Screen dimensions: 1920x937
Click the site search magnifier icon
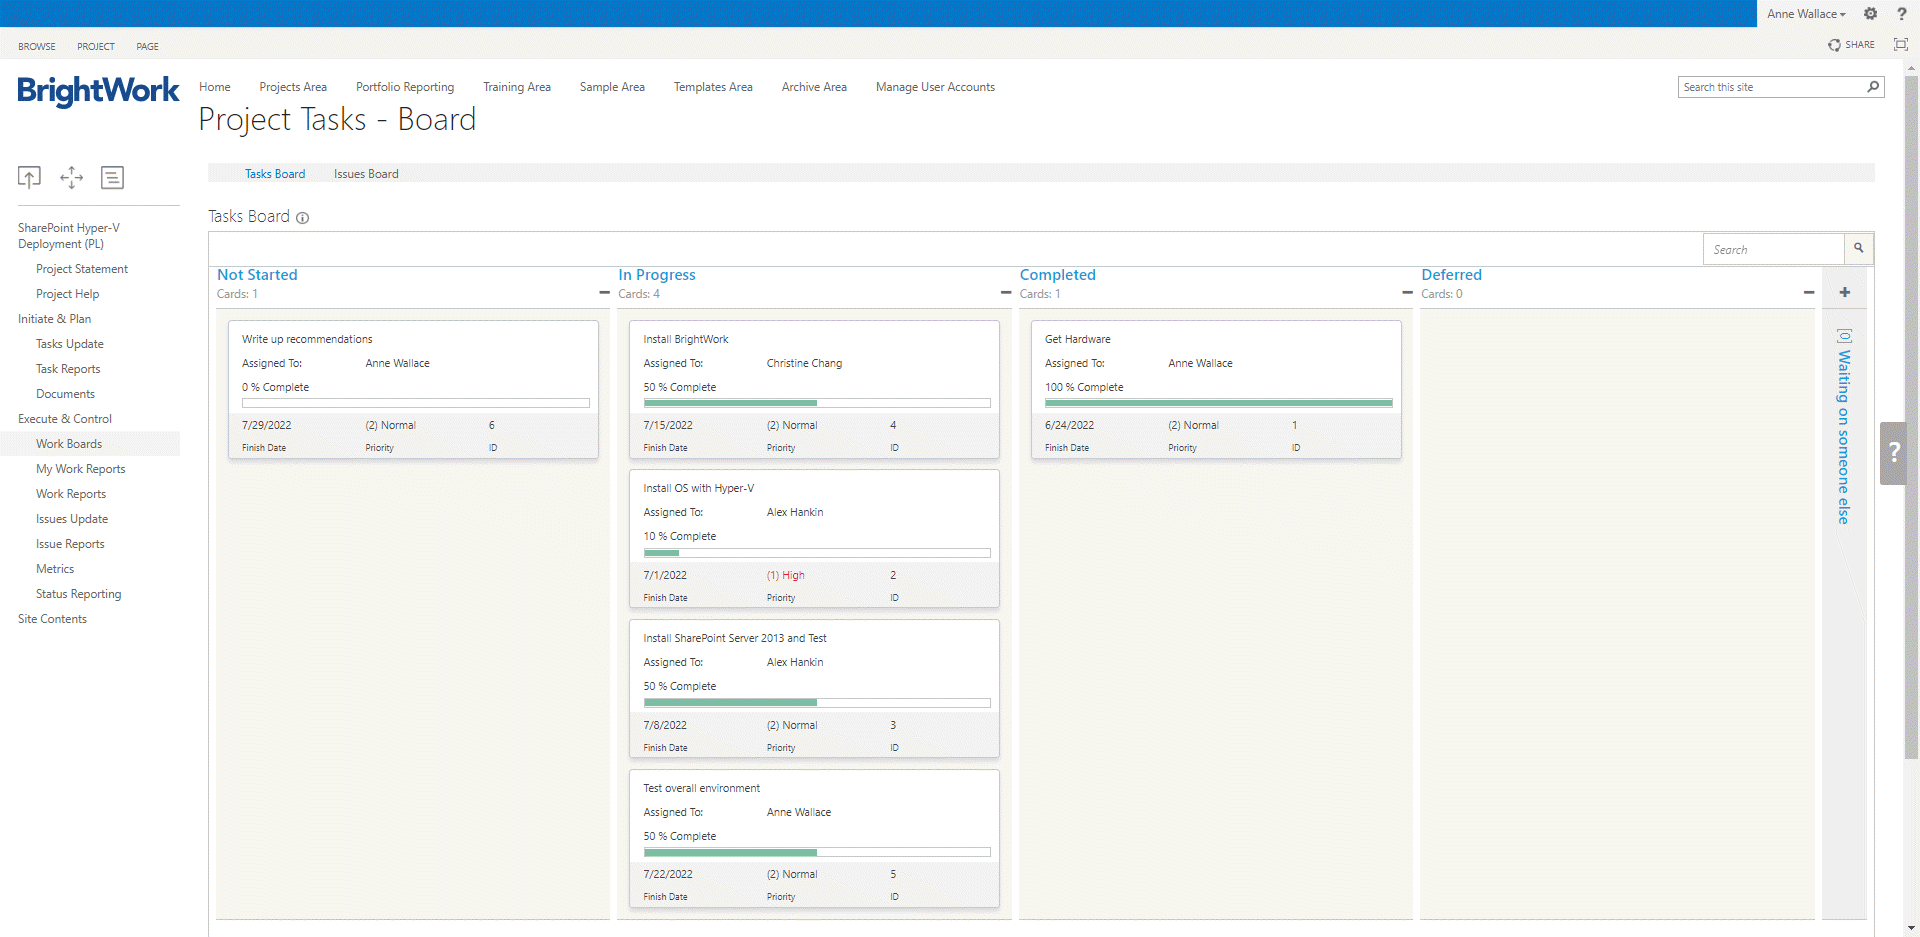coord(1873,87)
